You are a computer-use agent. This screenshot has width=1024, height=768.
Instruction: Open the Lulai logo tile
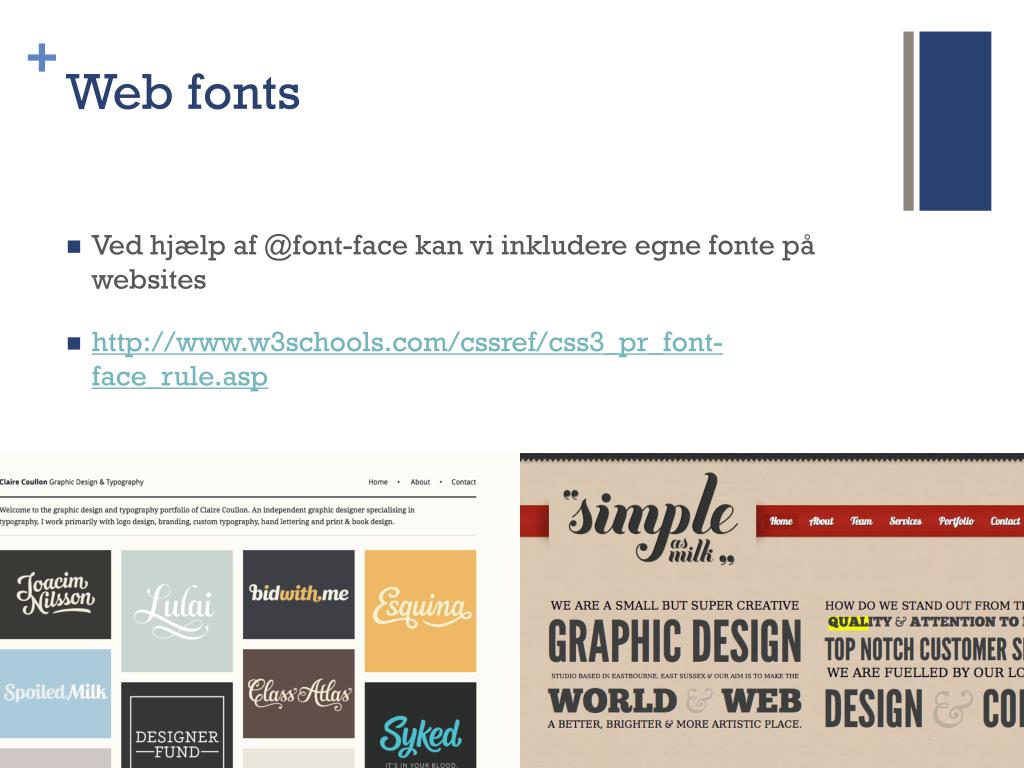click(177, 611)
